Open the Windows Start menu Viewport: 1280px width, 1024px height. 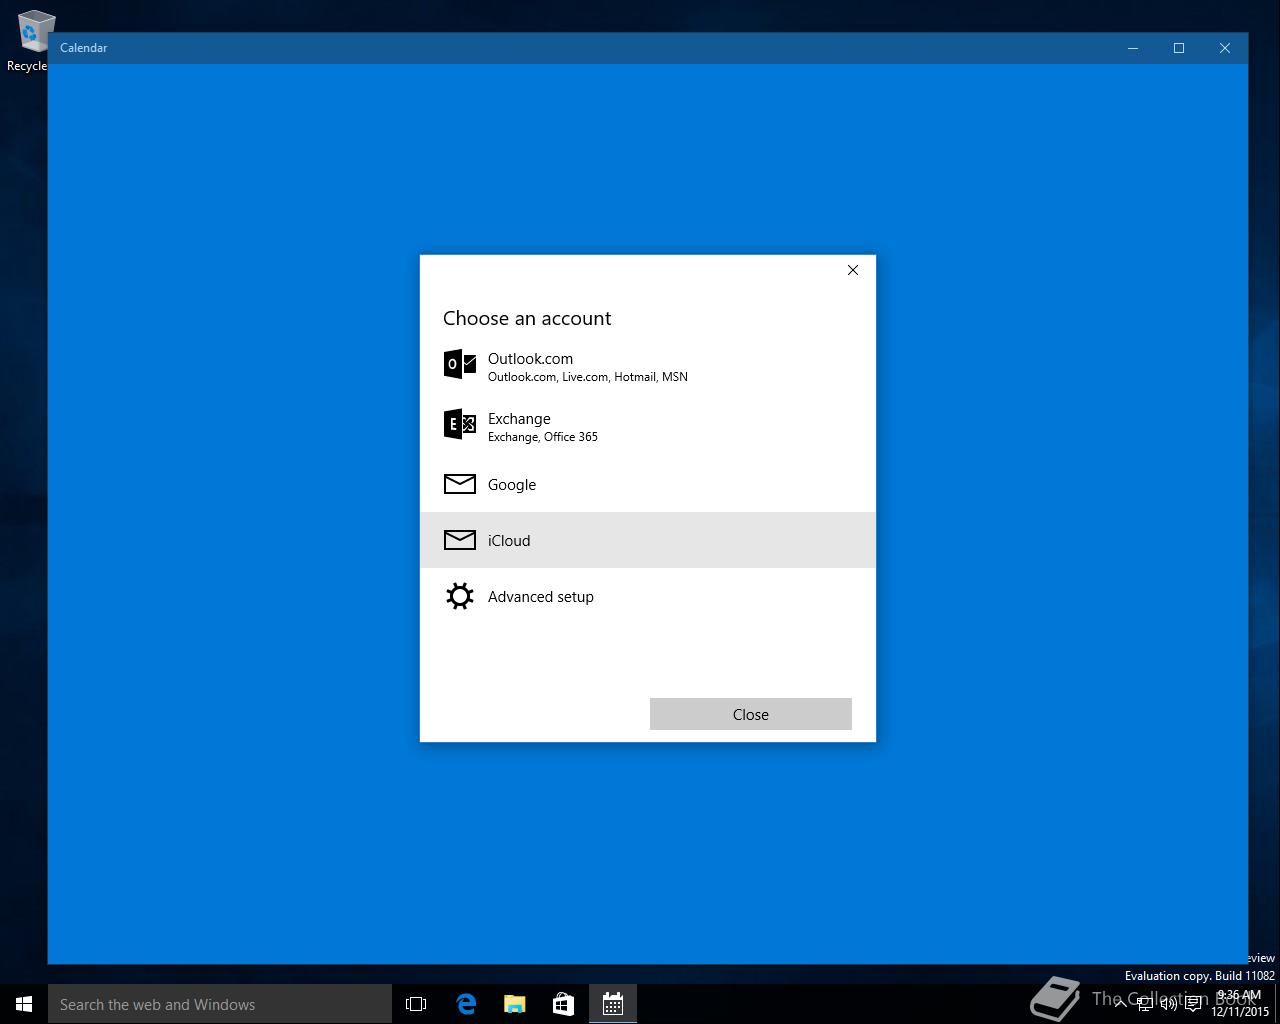(x=24, y=1004)
